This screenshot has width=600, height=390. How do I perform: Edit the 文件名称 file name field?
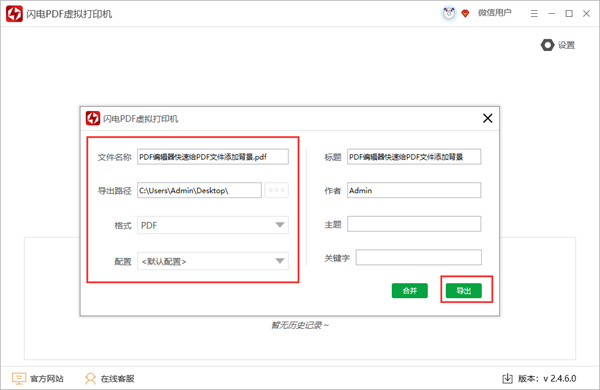point(213,157)
